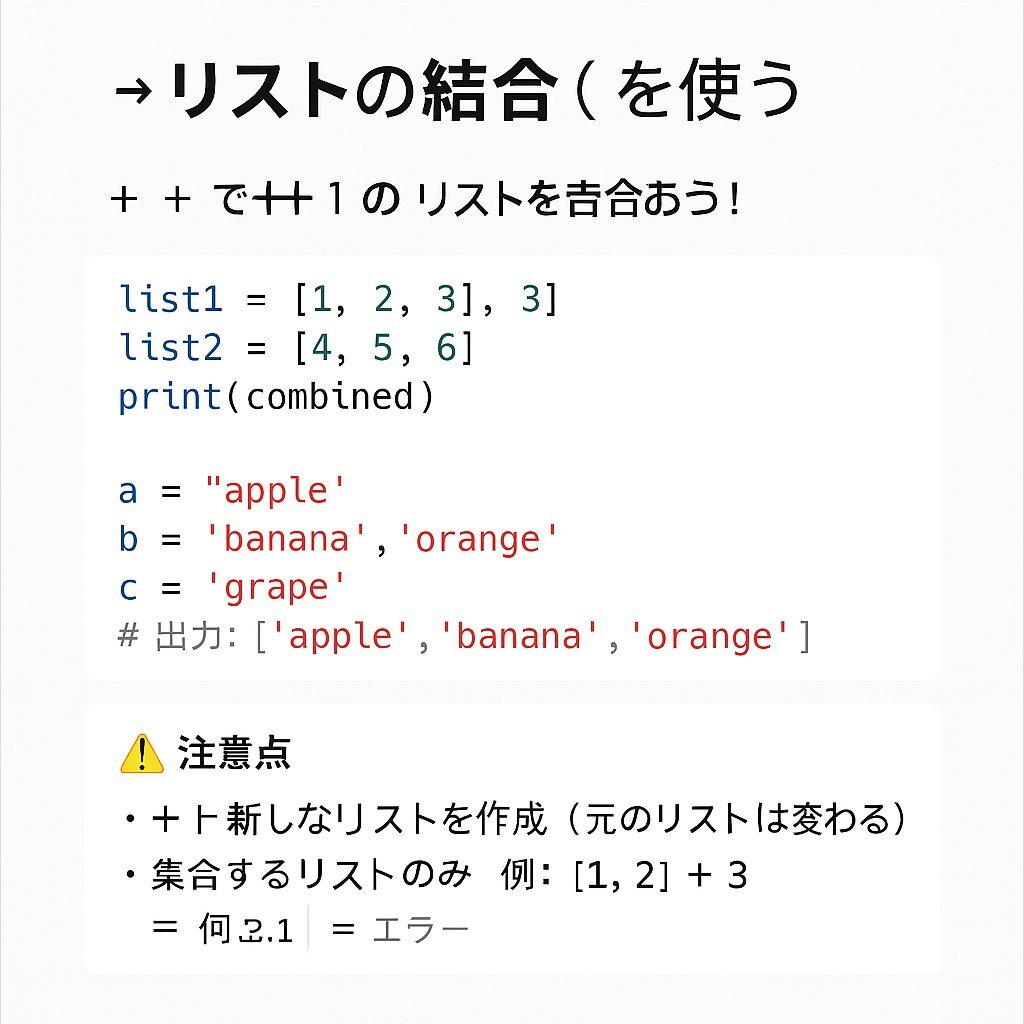Click the list1 assignment code line
The image size is (1024, 1024).
click(338, 299)
